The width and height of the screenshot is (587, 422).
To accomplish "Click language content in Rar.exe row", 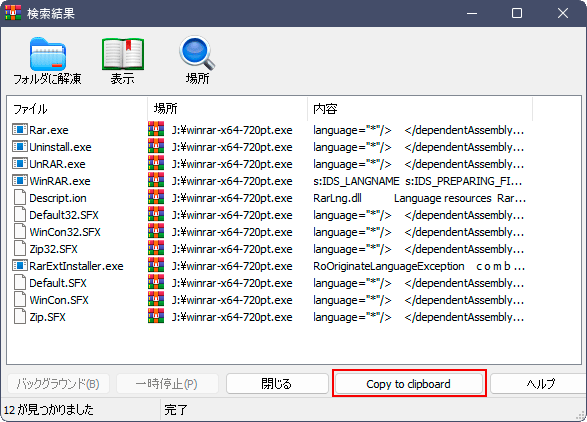I will (x=419, y=130).
